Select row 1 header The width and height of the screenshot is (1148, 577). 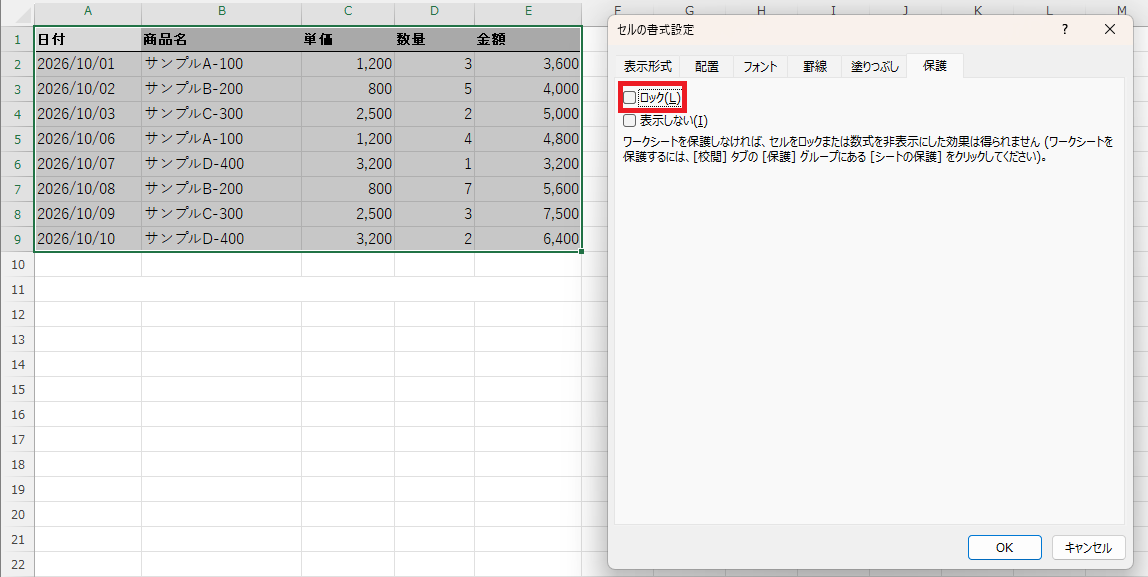click(x=17, y=40)
